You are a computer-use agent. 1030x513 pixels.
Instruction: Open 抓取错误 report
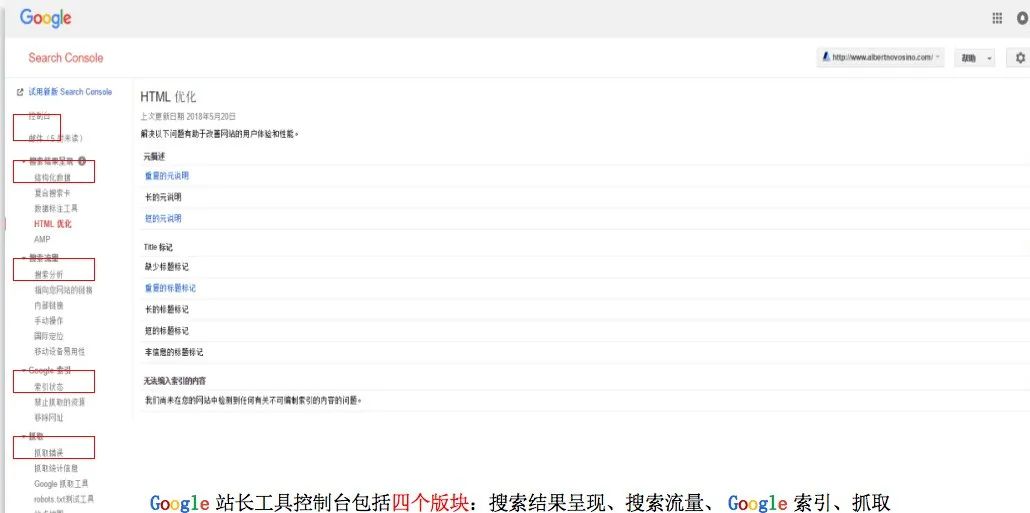[49, 453]
